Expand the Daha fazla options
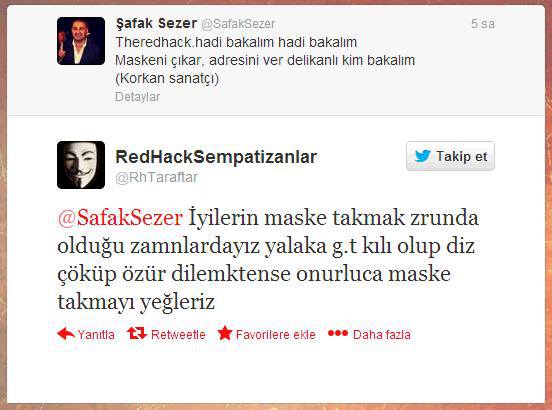552x410 pixels. pyautogui.click(x=382, y=334)
